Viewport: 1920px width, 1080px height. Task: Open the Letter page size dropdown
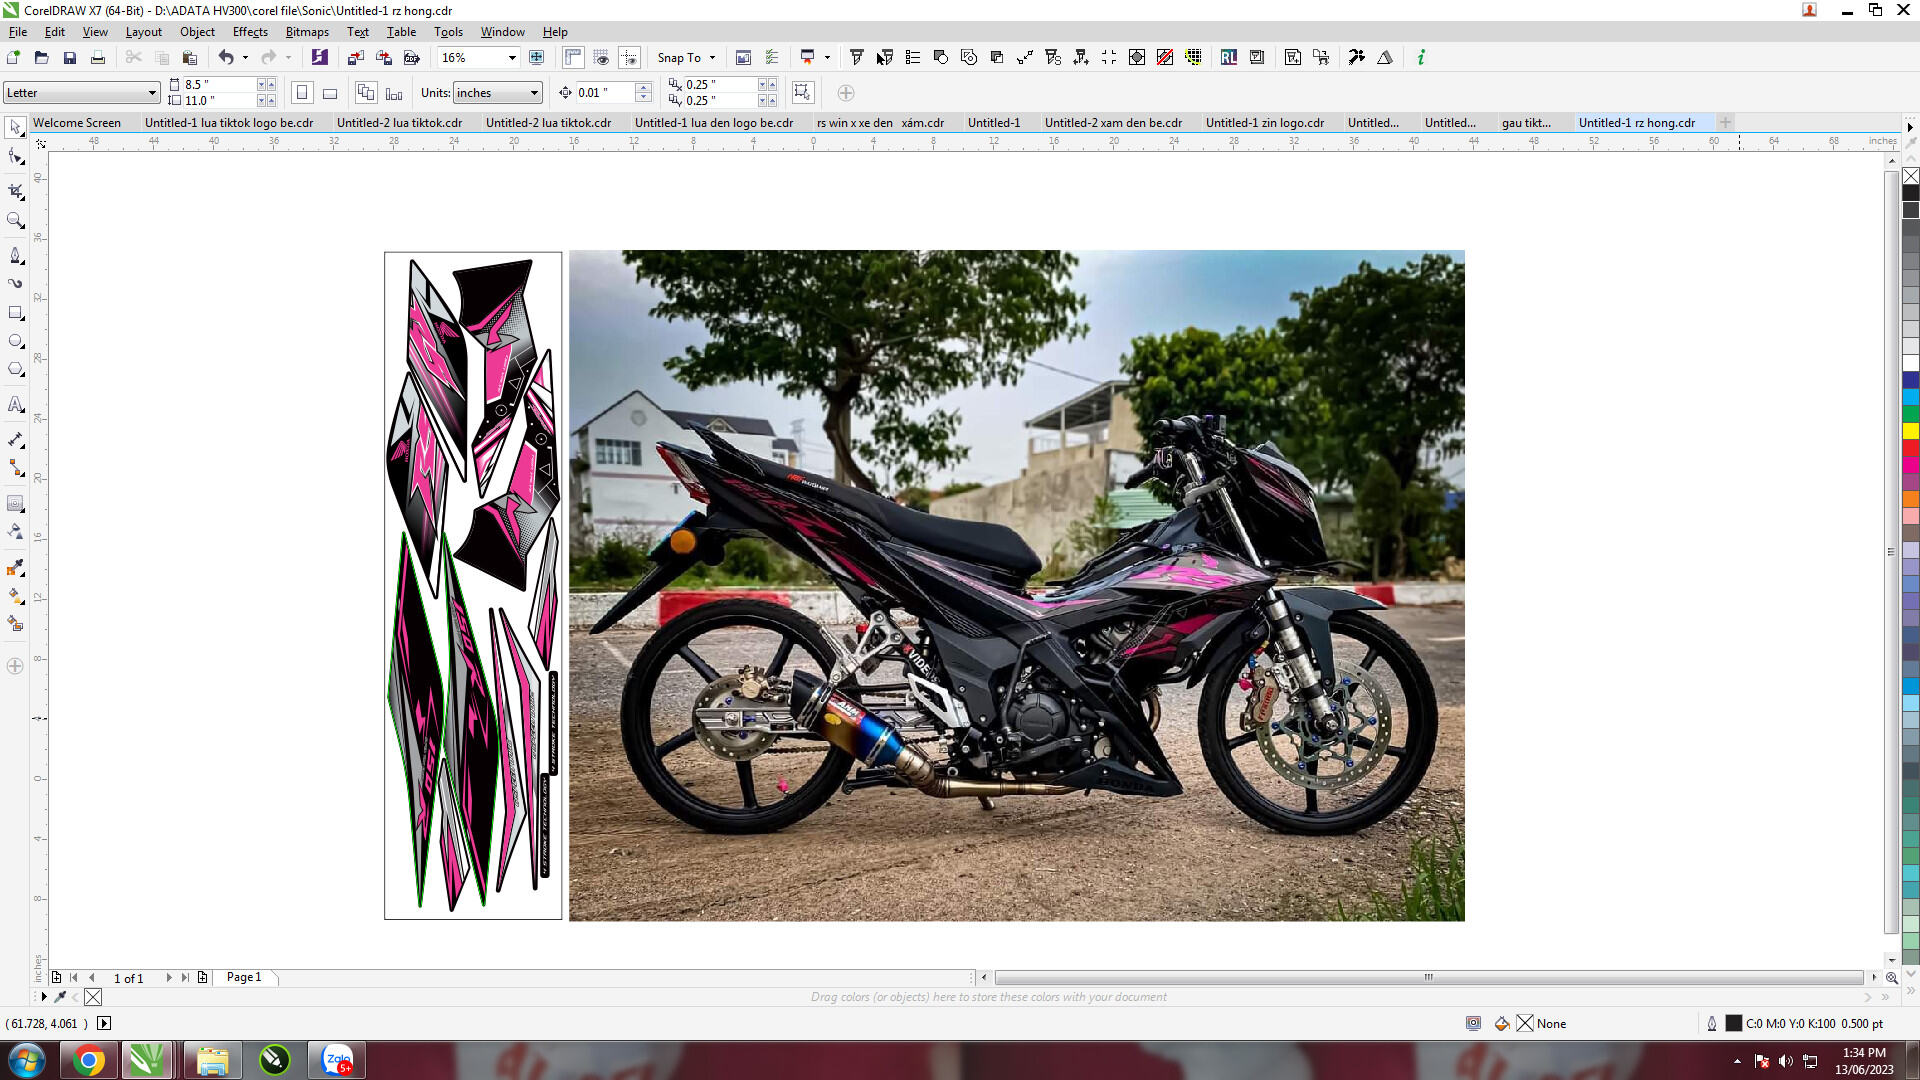[x=152, y=93]
